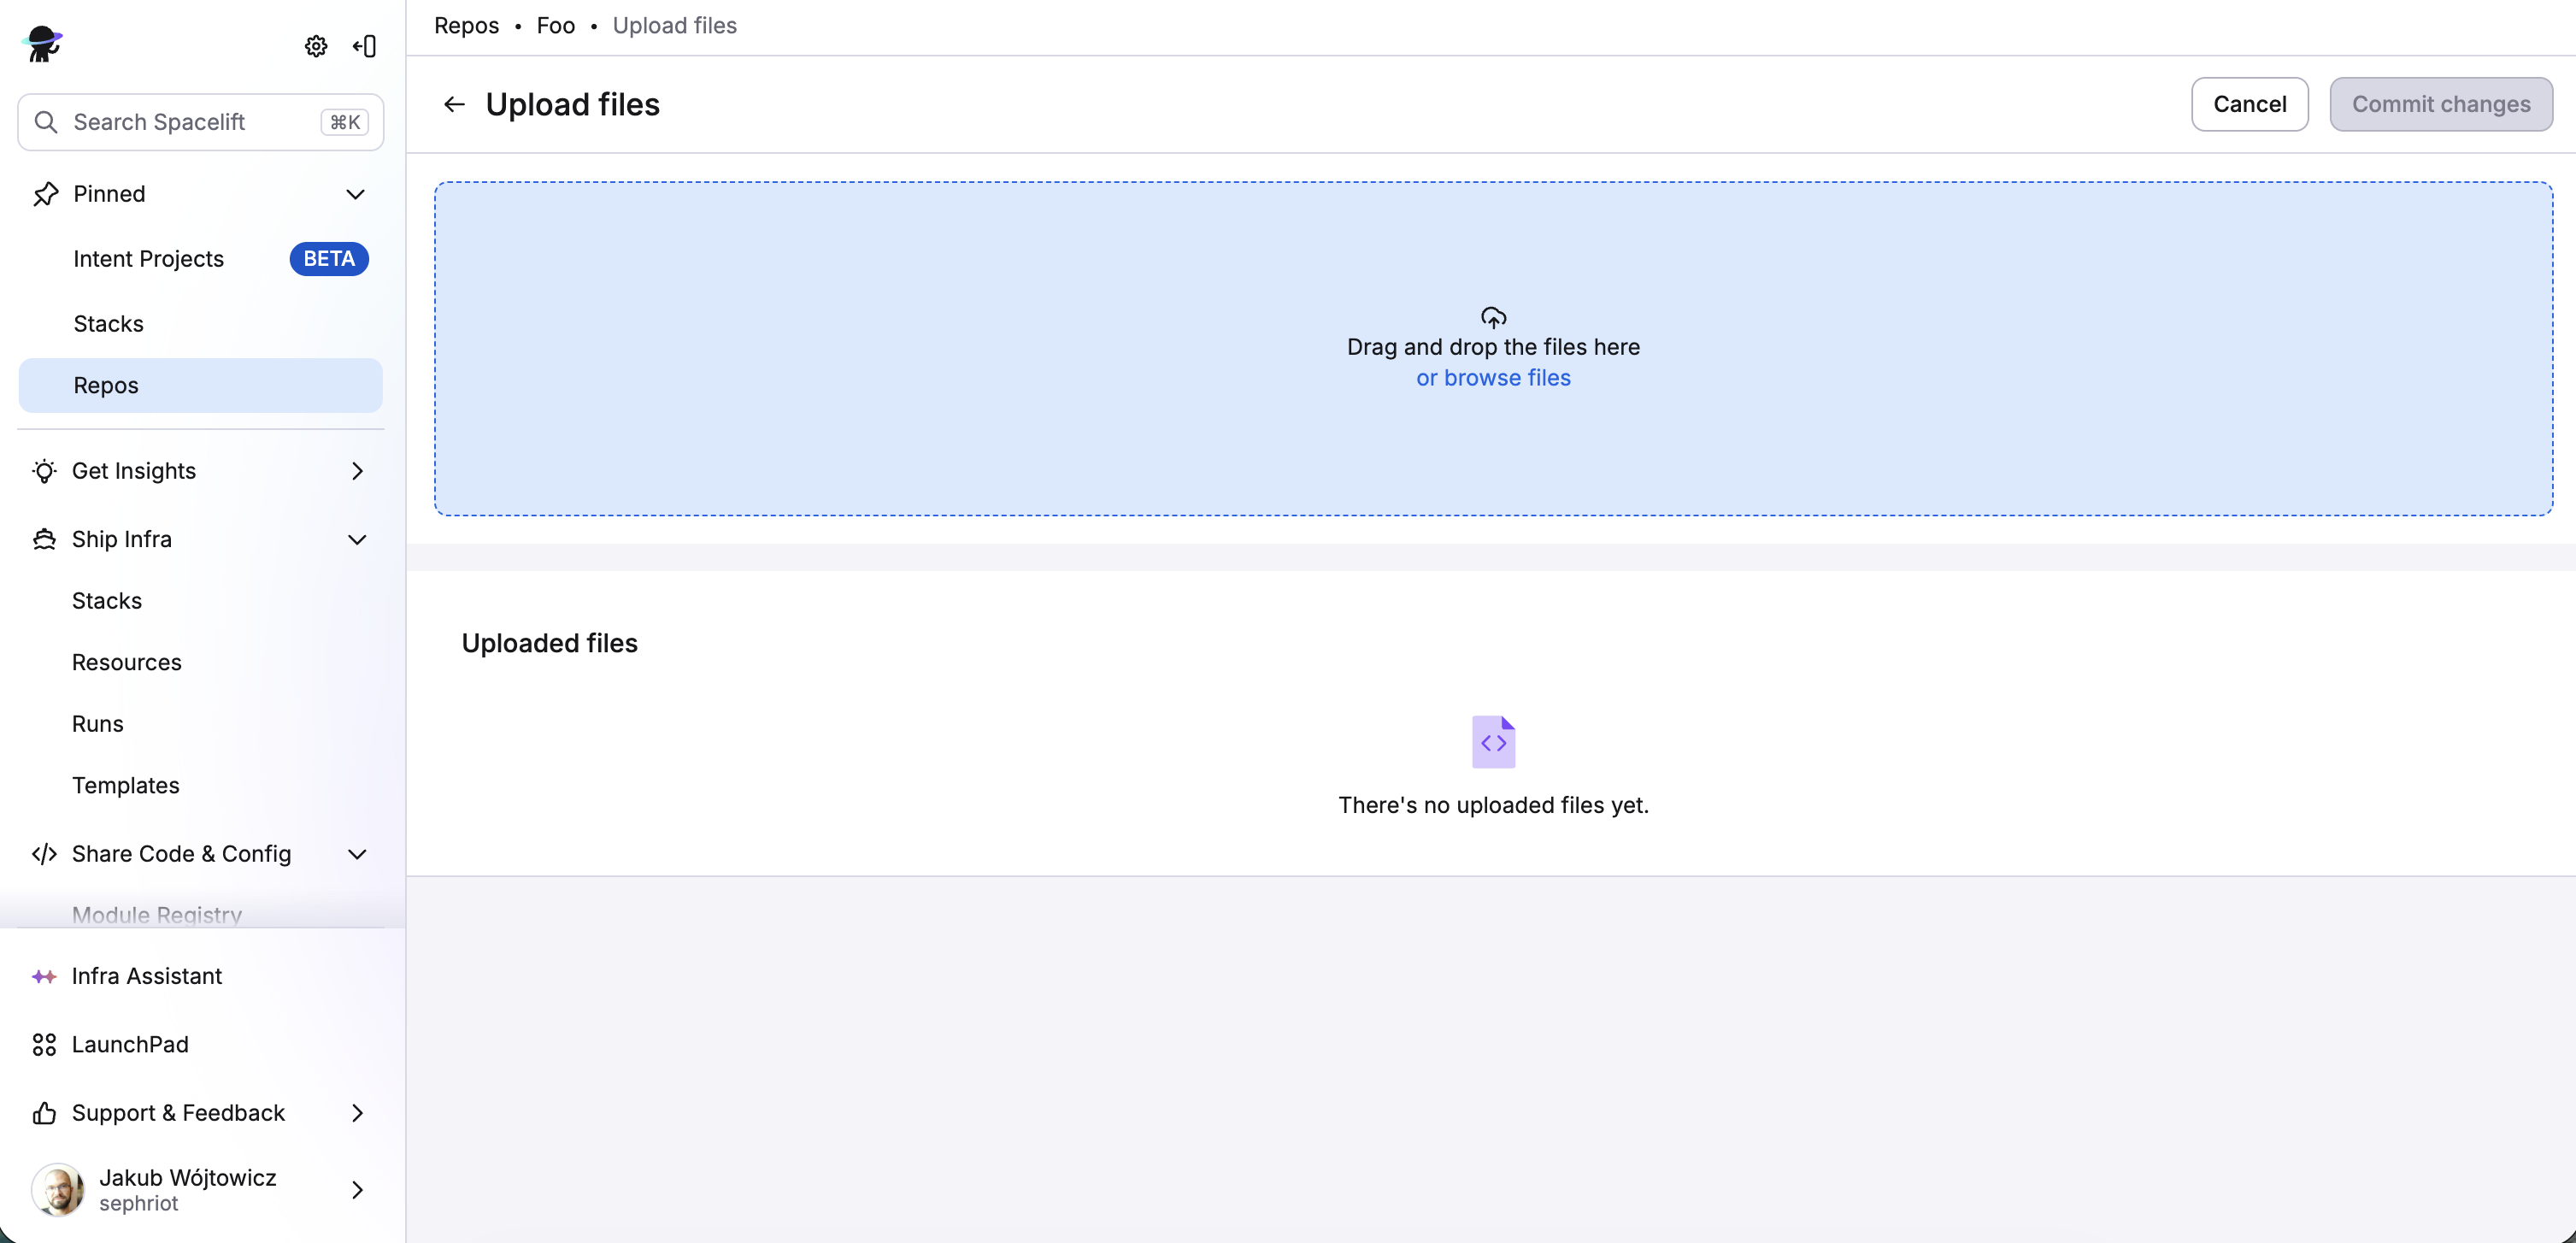
Task: Go back using the back arrow
Action: click(455, 103)
